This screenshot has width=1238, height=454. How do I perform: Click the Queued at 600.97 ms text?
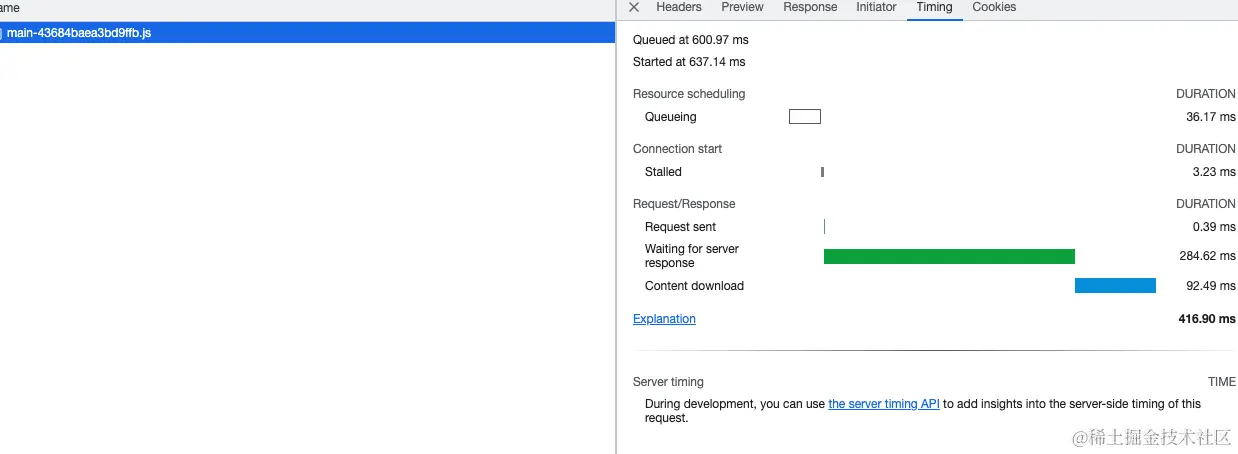tap(691, 40)
